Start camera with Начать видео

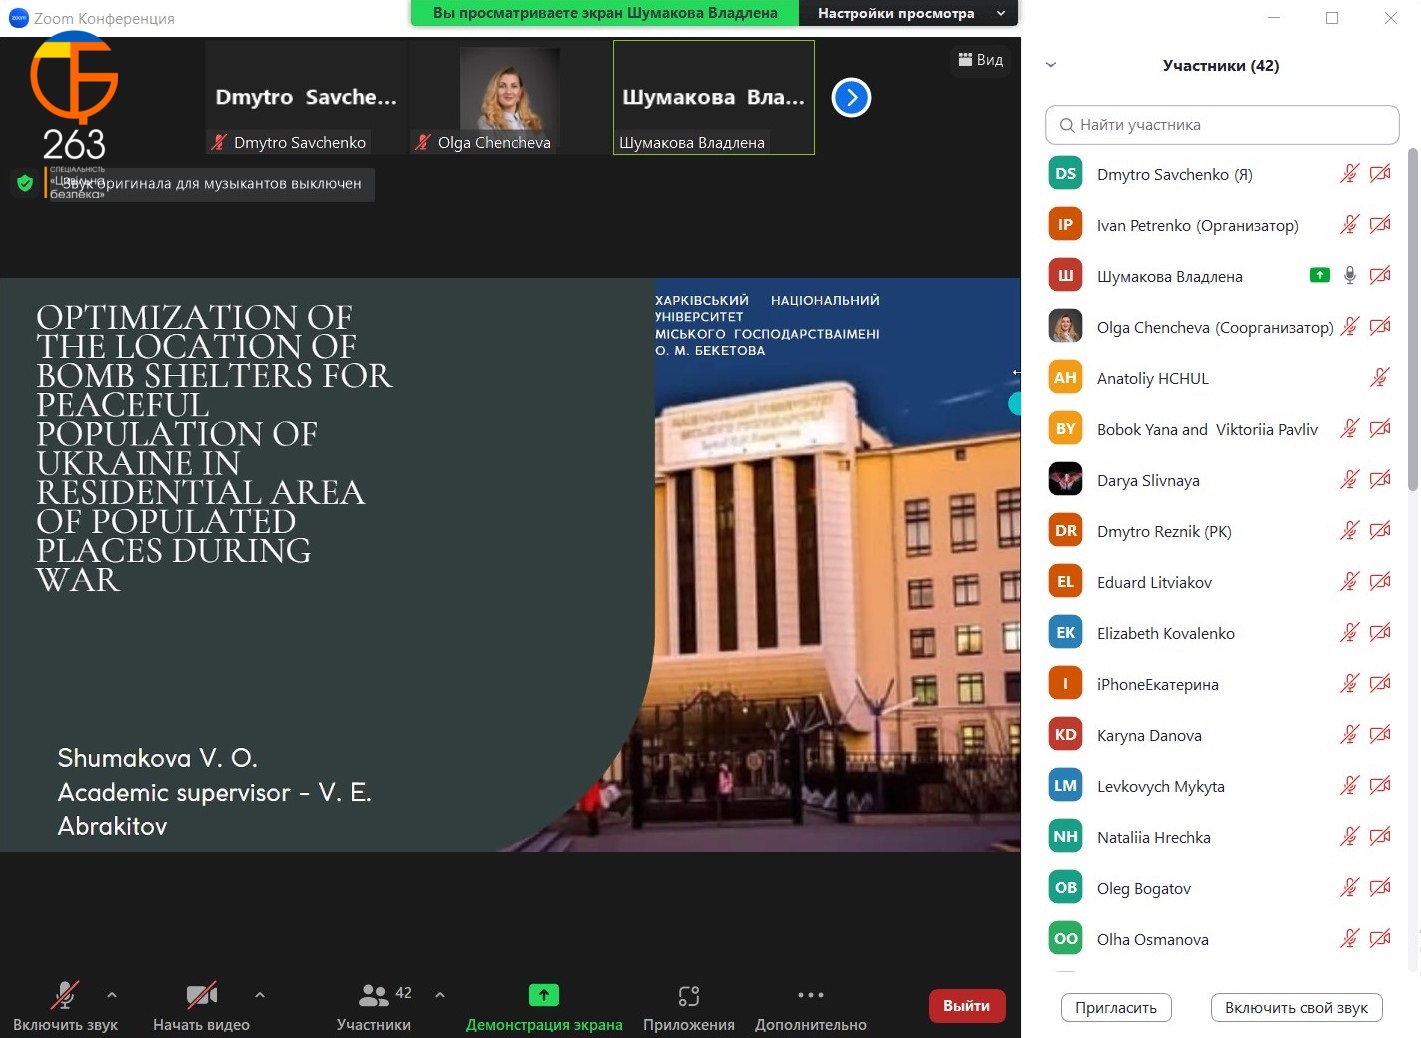pyautogui.click(x=201, y=995)
